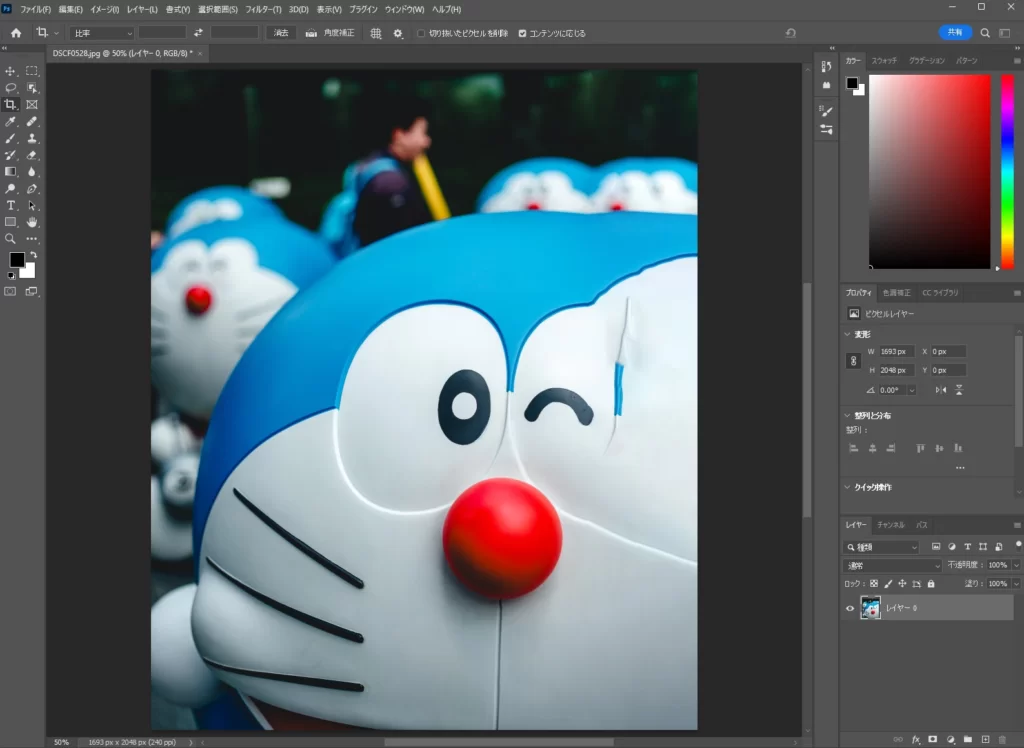Select the Pen tool
This screenshot has width=1024, height=748.
coord(31,189)
